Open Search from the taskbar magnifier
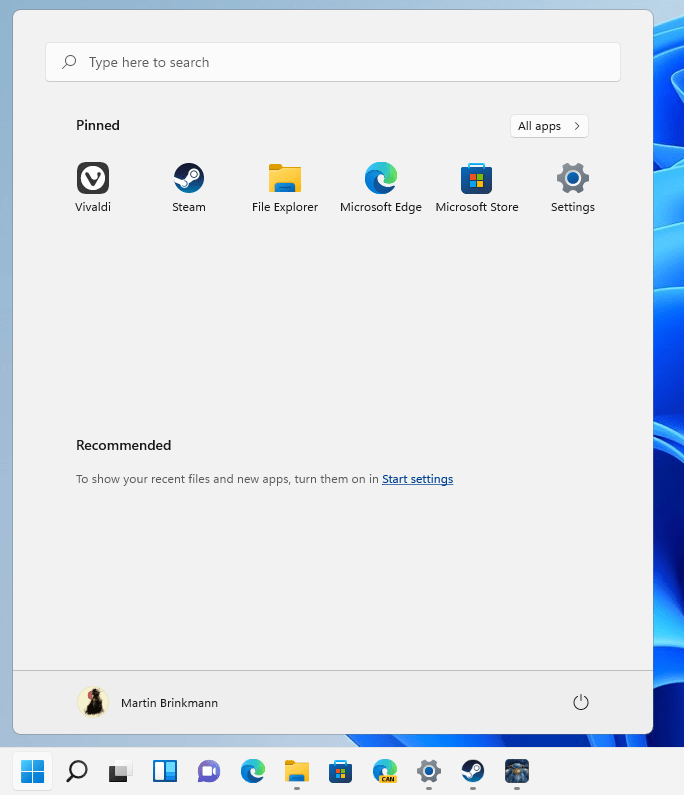The height and width of the screenshot is (795, 684). click(x=77, y=772)
